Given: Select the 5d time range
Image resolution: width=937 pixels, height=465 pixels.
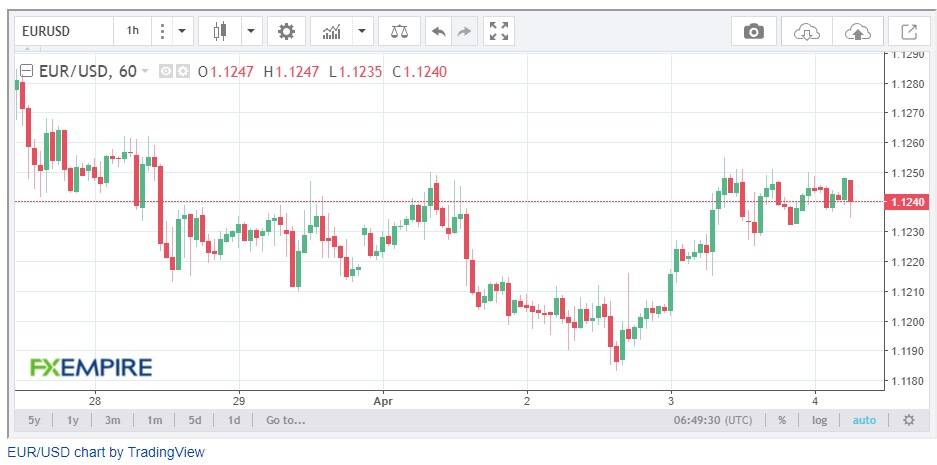Looking at the screenshot, I should pyautogui.click(x=195, y=420).
